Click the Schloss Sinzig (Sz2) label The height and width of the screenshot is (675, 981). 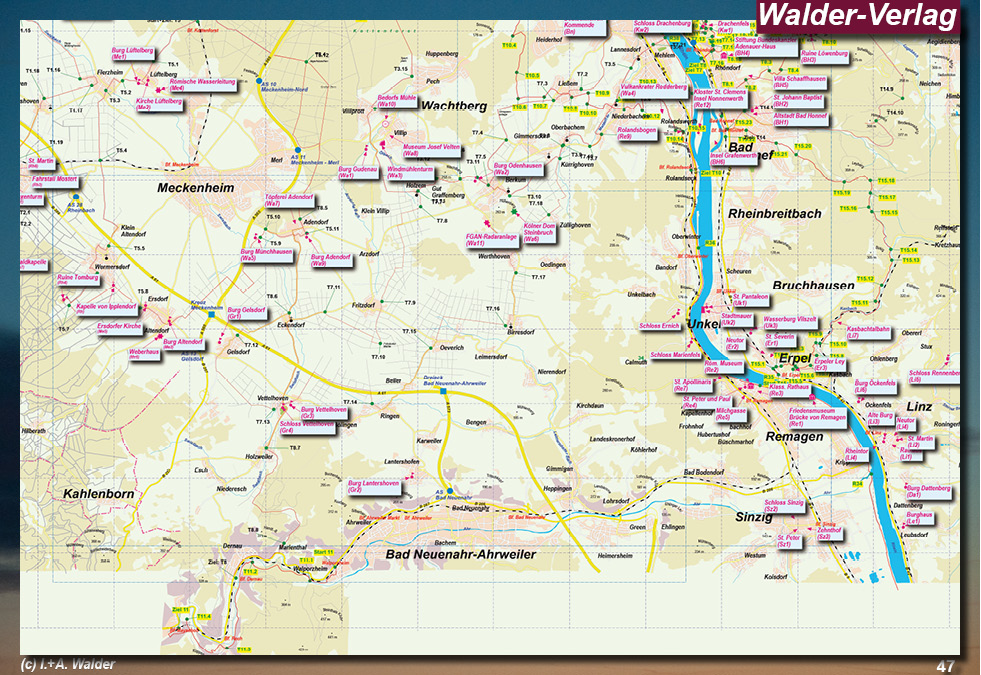(783, 505)
